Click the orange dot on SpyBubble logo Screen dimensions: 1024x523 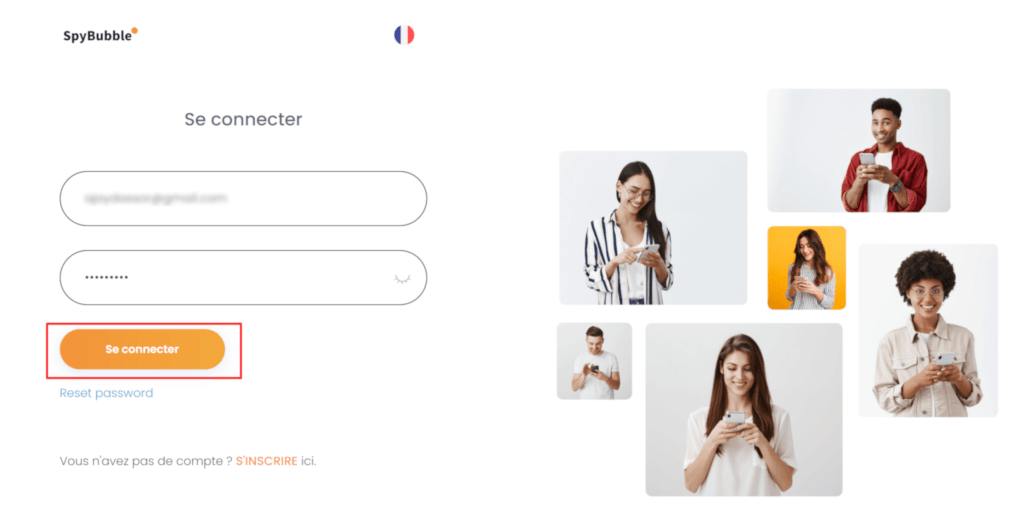135,30
